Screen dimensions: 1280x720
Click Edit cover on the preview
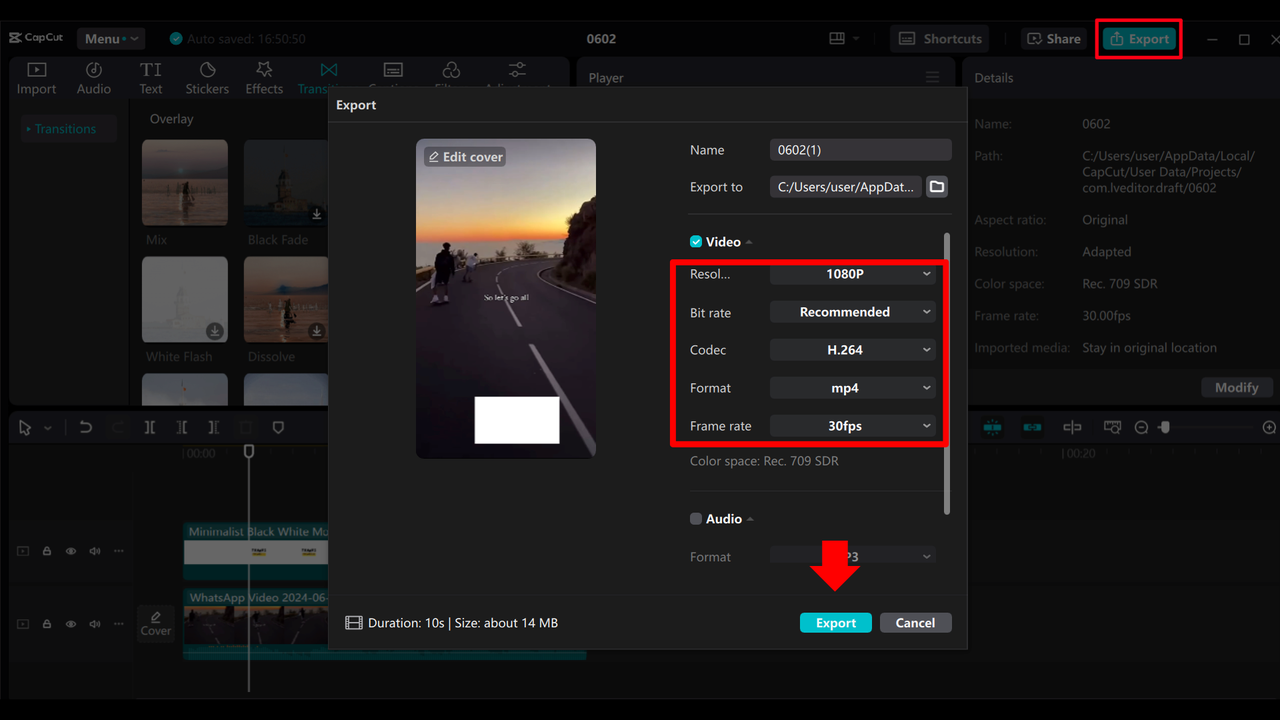click(464, 156)
